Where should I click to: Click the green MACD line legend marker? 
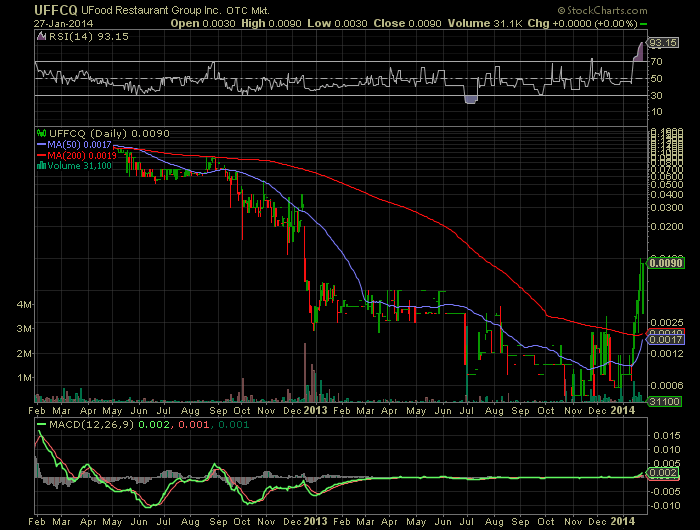click(42, 424)
